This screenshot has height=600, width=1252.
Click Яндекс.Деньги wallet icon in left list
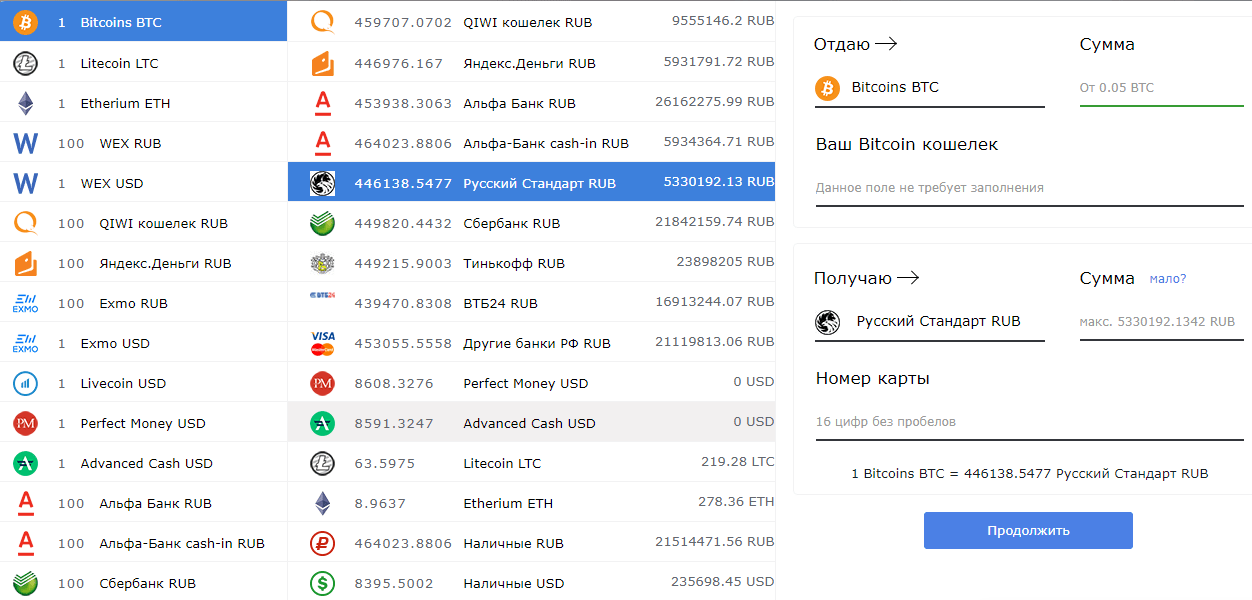coord(25,263)
